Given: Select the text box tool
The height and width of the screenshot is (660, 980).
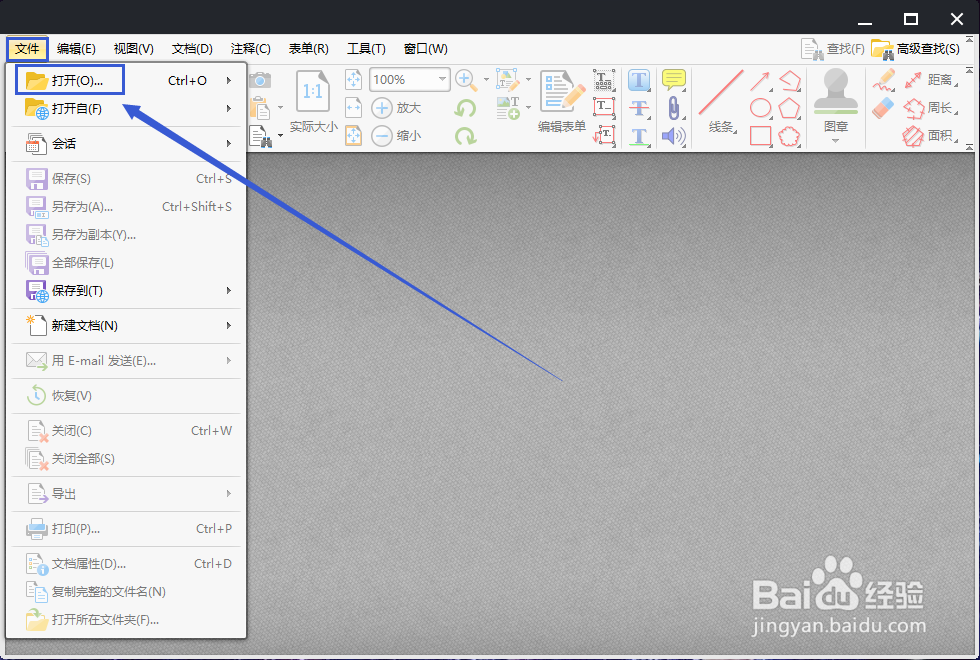Looking at the screenshot, I should pyautogui.click(x=604, y=108).
